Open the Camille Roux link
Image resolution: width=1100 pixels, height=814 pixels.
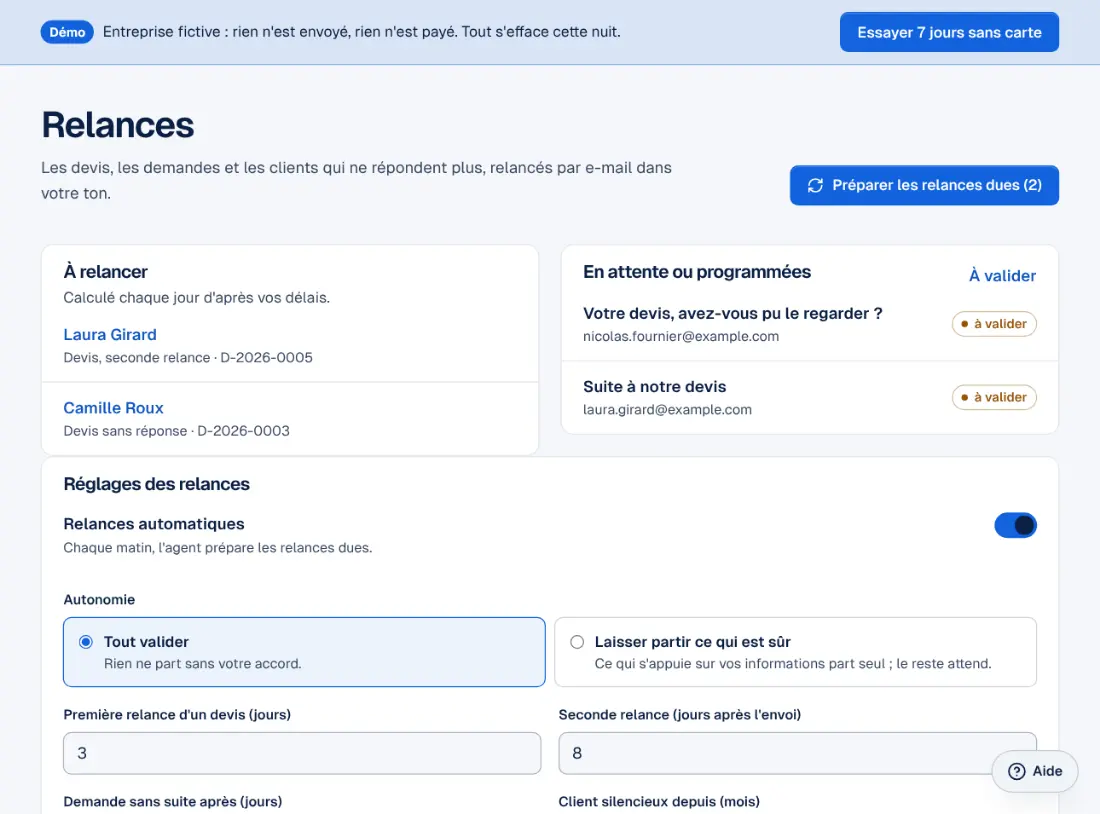pyautogui.click(x=114, y=408)
